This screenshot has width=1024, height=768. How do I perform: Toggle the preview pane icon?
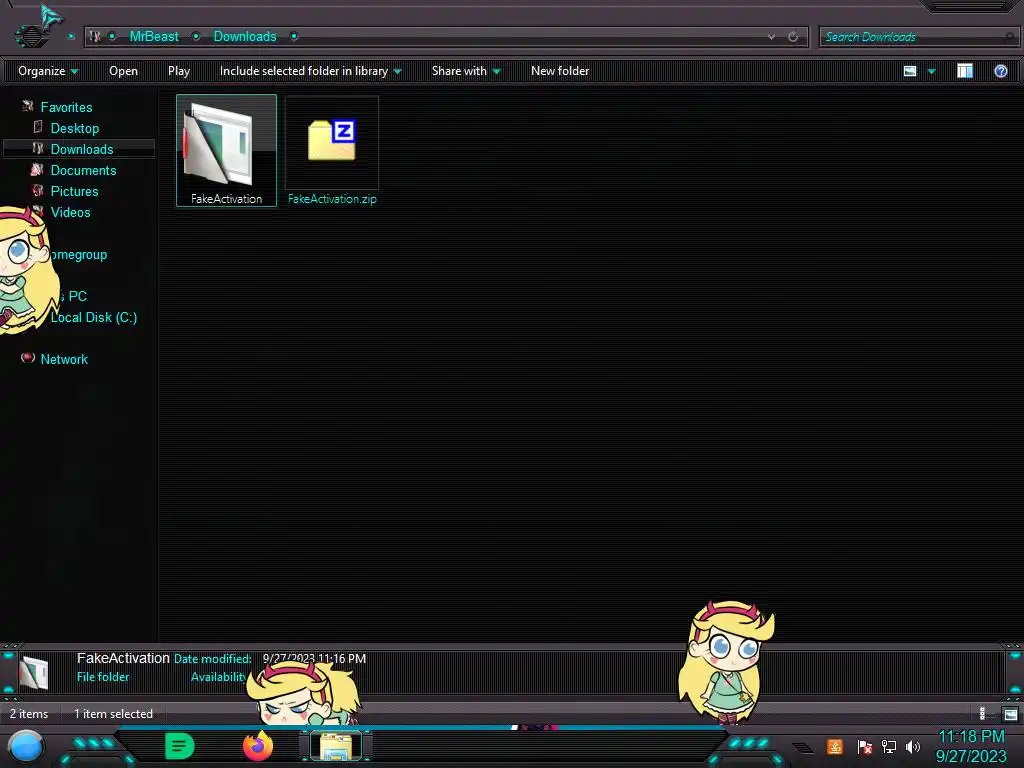(965, 71)
